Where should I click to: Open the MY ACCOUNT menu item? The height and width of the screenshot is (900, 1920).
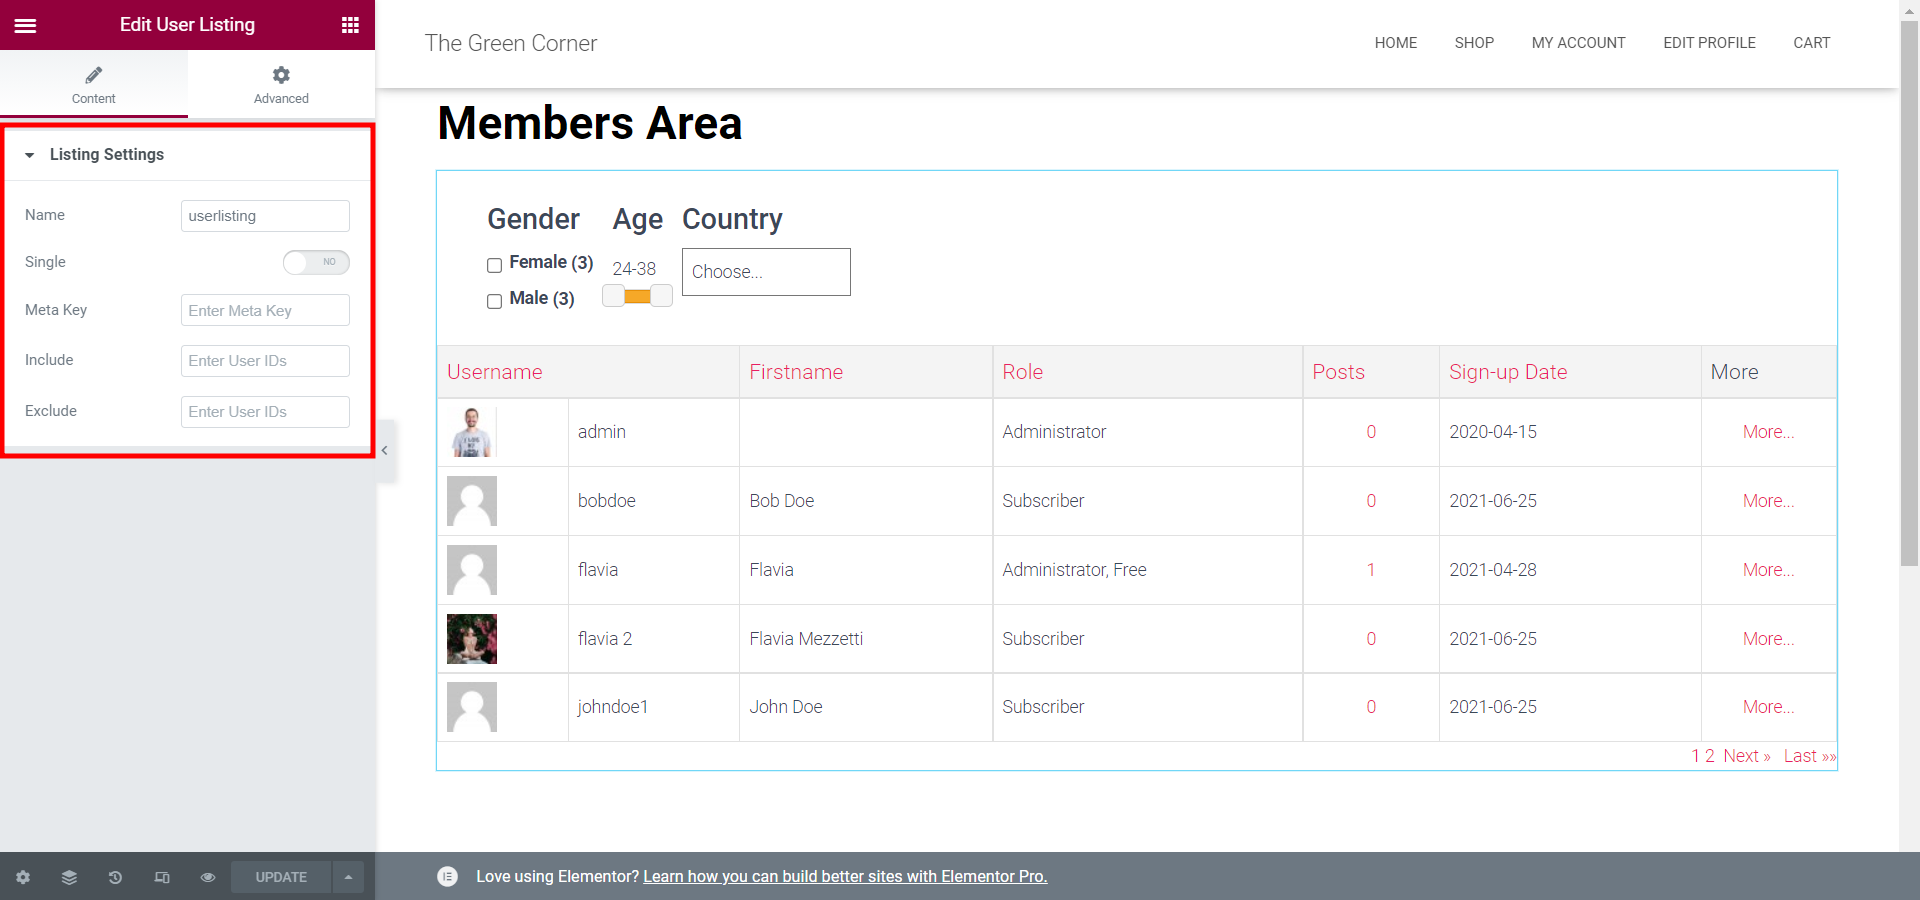(1578, 43)
